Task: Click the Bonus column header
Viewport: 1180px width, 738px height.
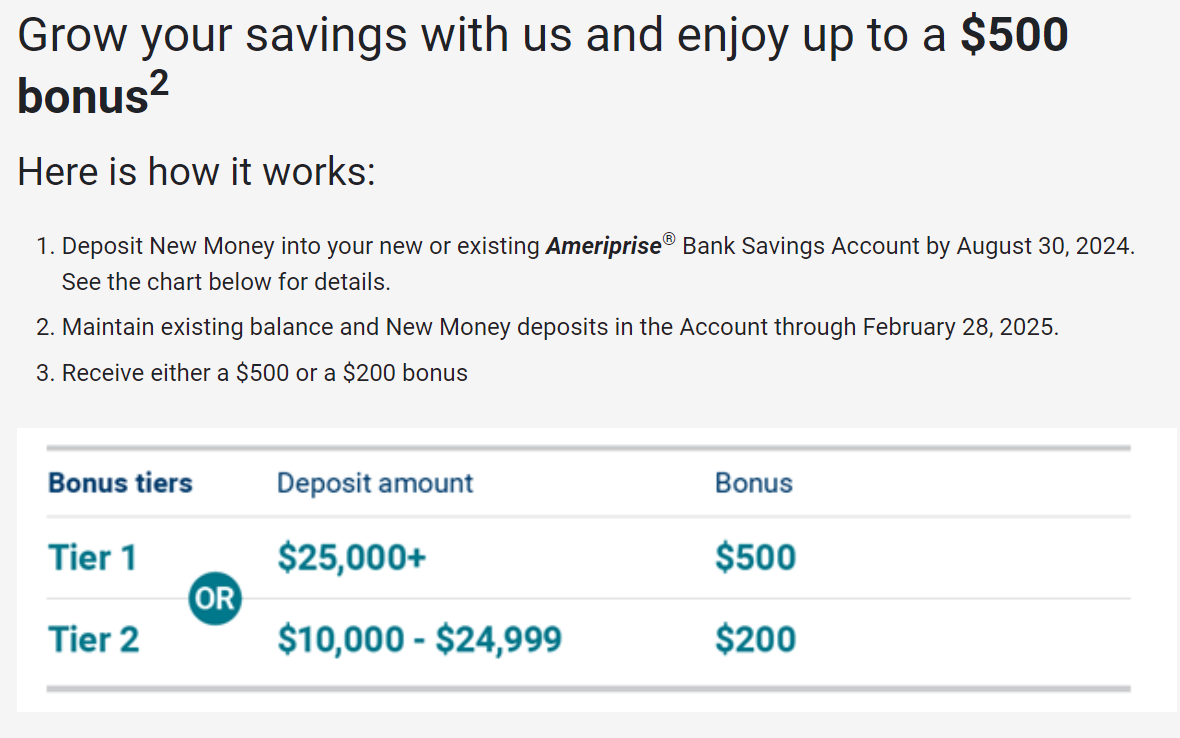Action: [x=753, y=483]
